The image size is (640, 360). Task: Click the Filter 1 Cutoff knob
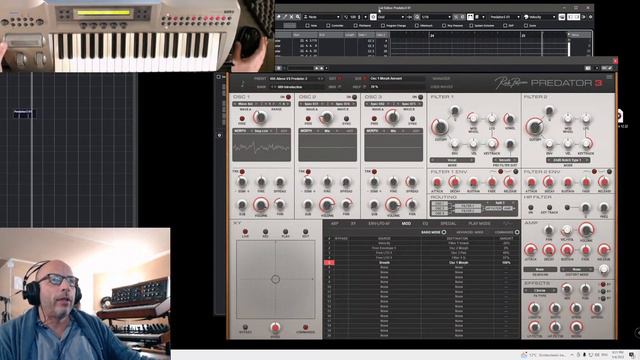[x=440, y=127]
